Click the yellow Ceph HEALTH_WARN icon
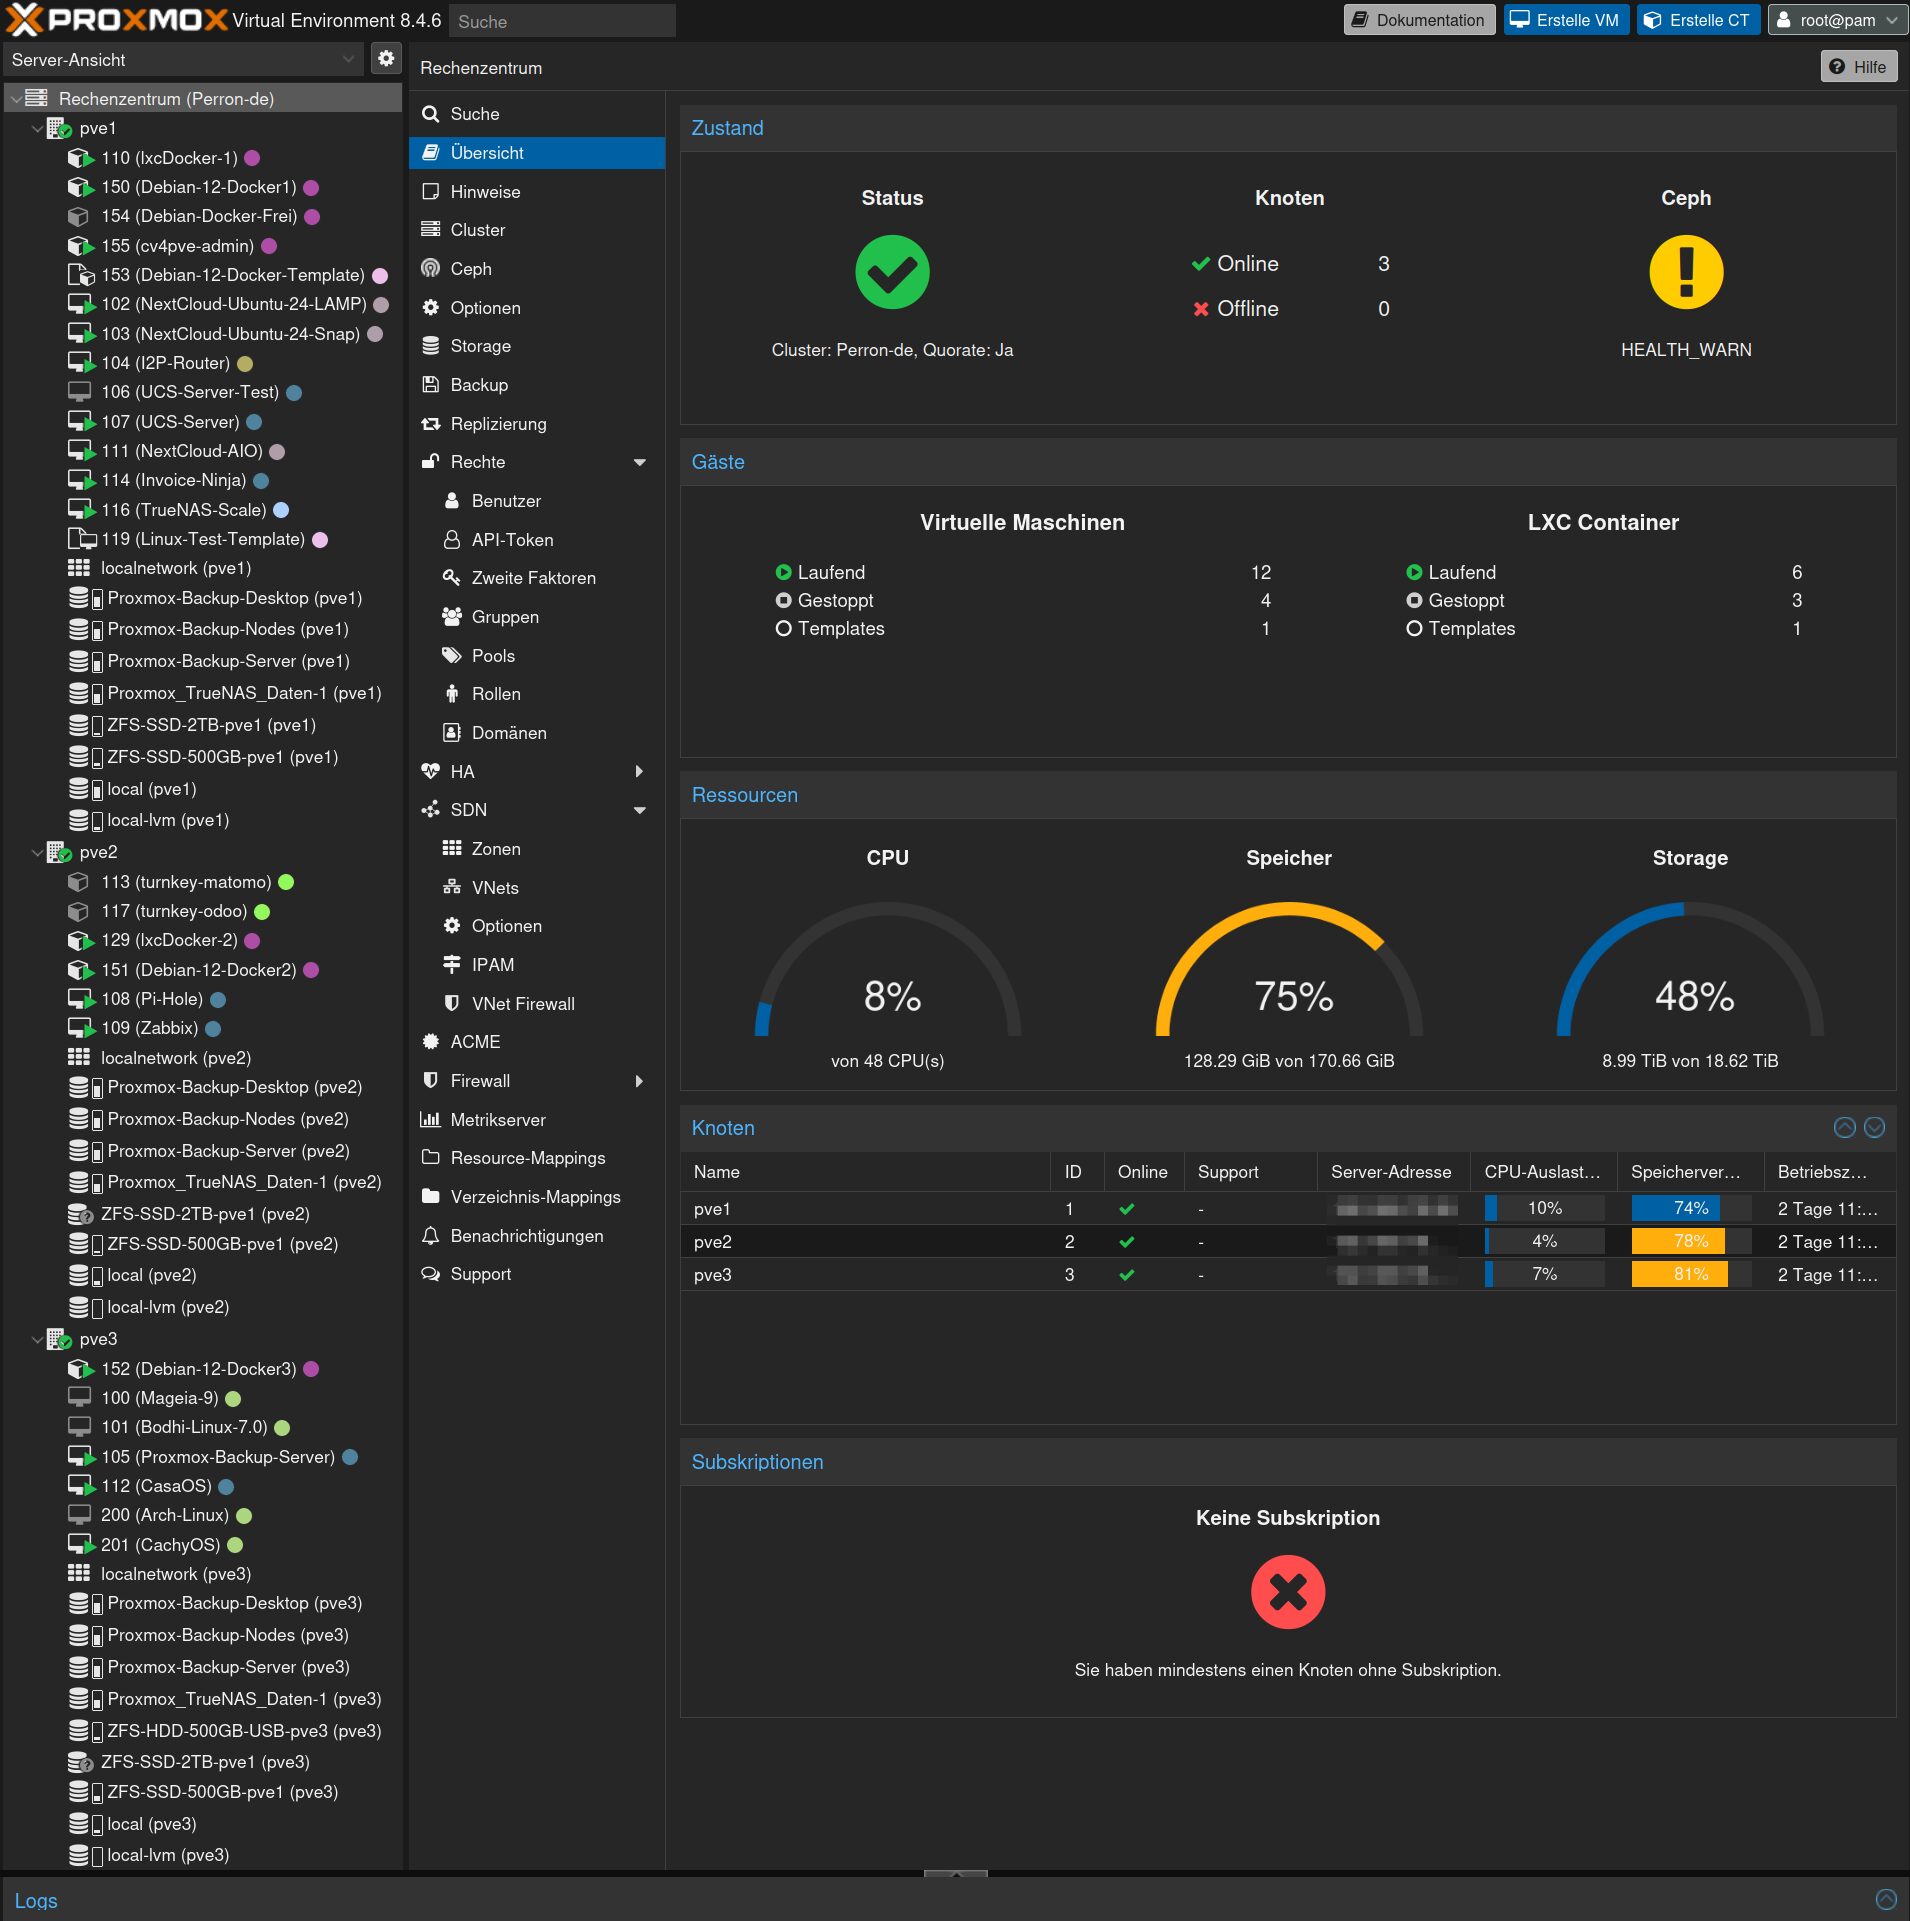This screenshot has height=1921, width=1910. pyautogui.click(x=1686, y=272)
